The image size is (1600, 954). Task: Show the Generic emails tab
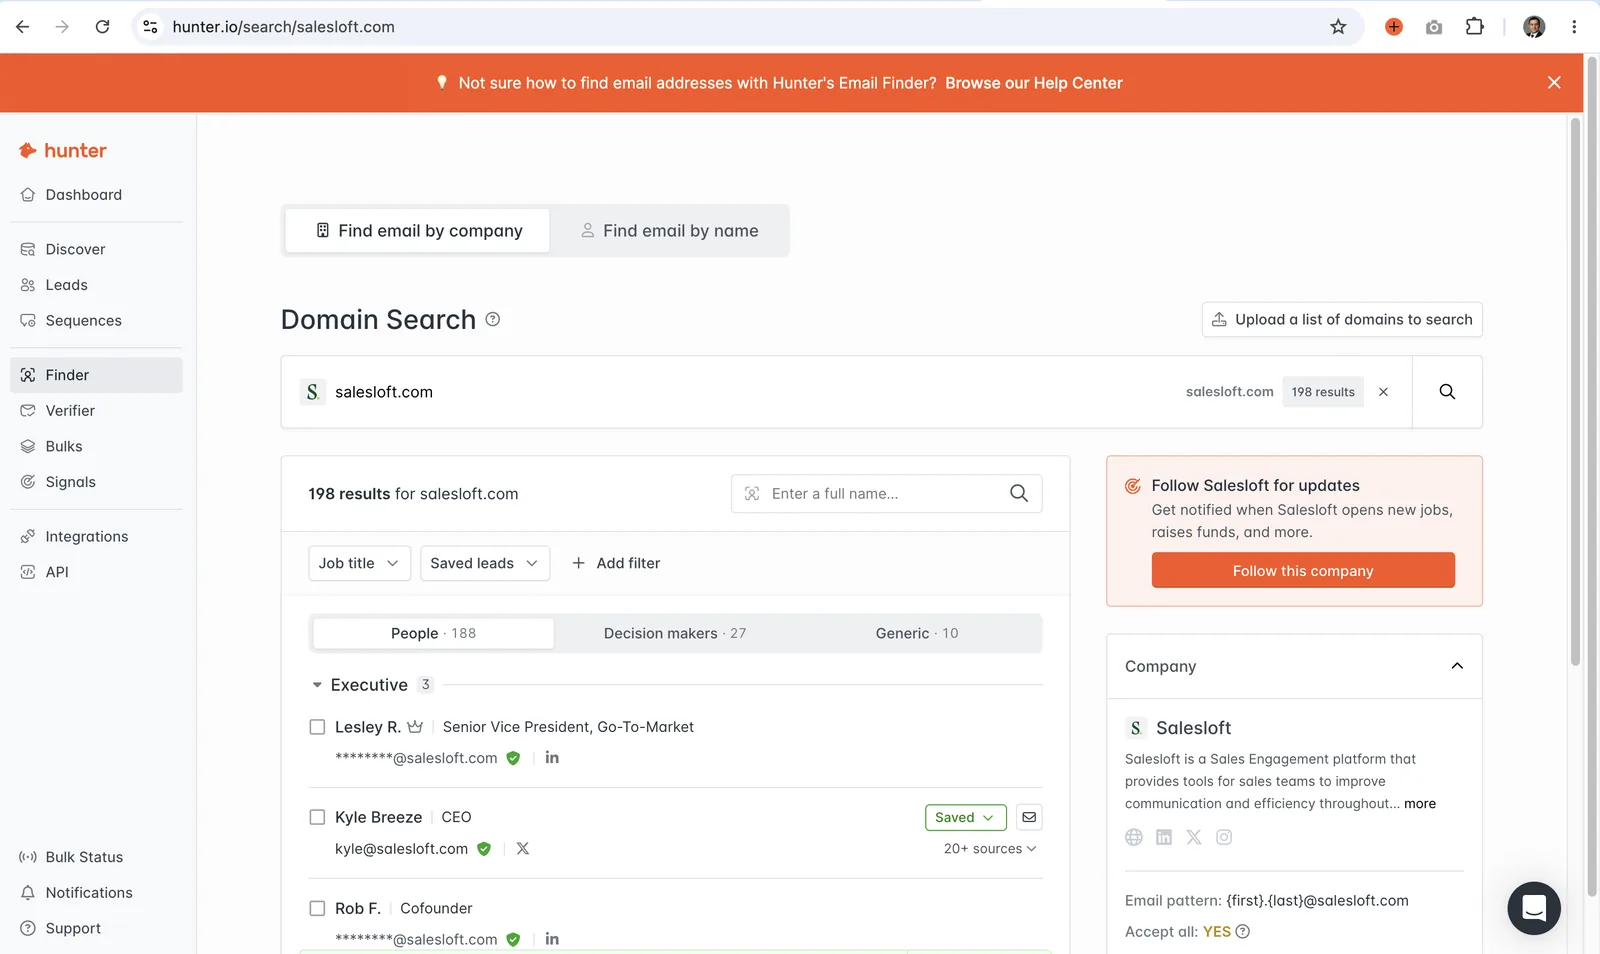click(917, 633)
